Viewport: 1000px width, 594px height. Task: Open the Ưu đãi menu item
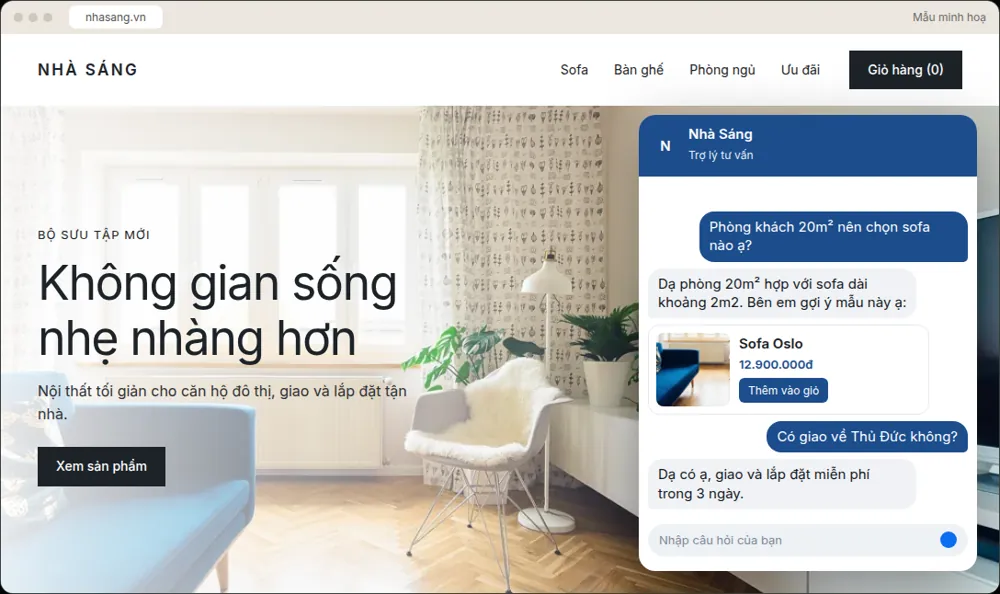pos(800,70)
